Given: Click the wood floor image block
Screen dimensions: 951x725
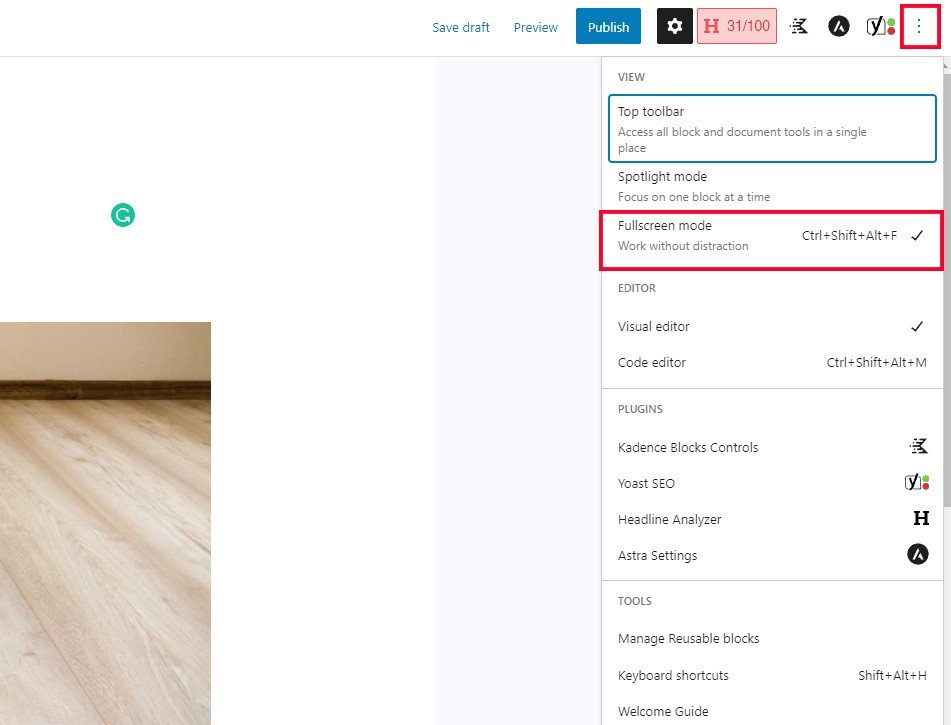Looking at the screenshot, I should pos(105,520).
